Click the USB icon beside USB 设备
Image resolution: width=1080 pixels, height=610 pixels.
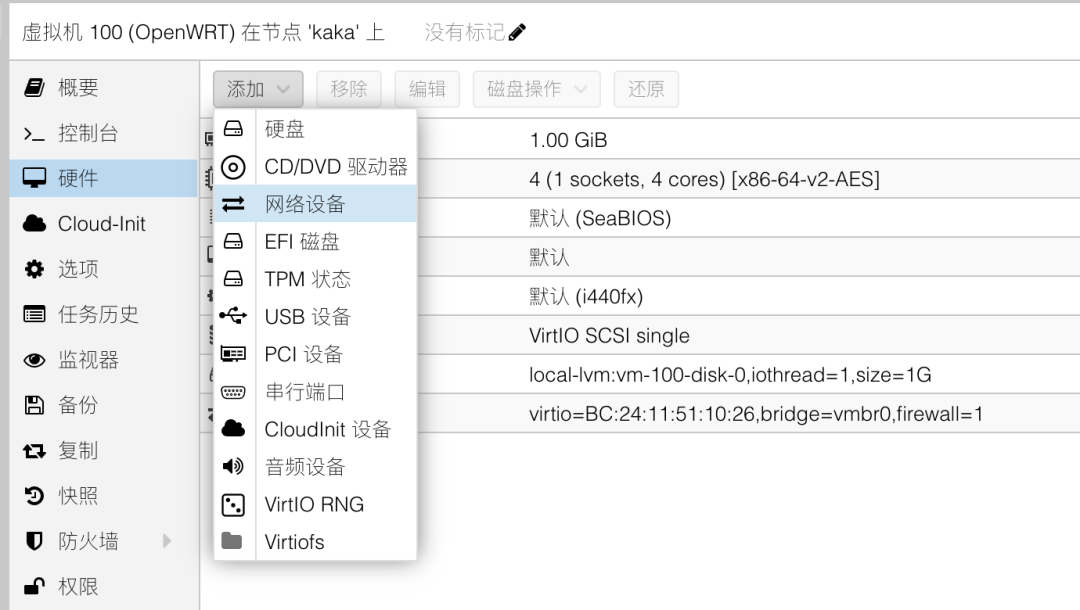(x=233, y=316)
